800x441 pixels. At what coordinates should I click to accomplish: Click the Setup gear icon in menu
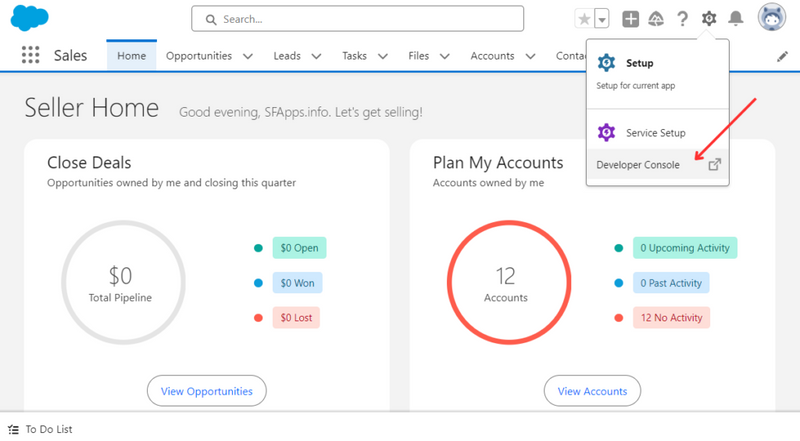click(606, 63)
